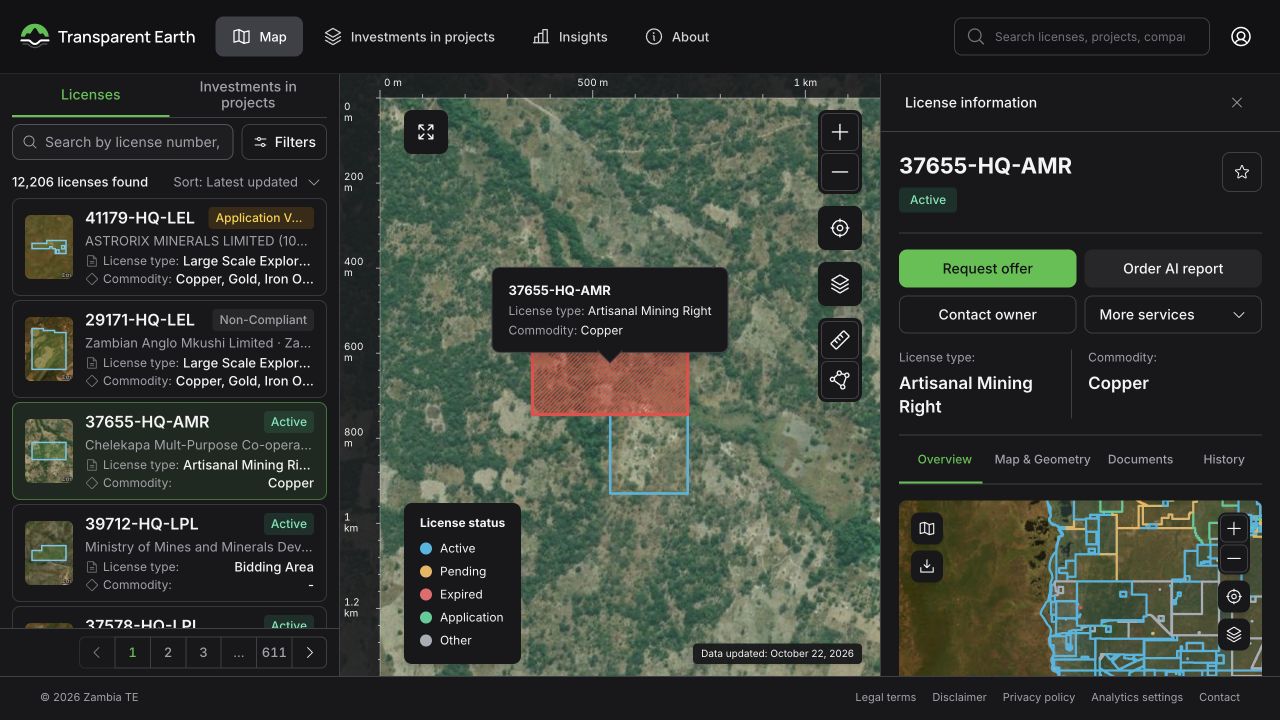Open layers in overview mini map

[x=1234, y=634]
